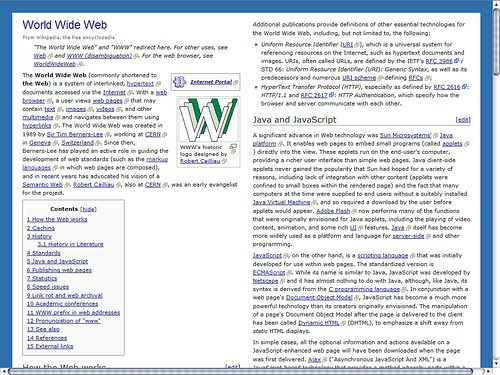
Task: Open '13 See also' entry
Action: coord(43,329)
